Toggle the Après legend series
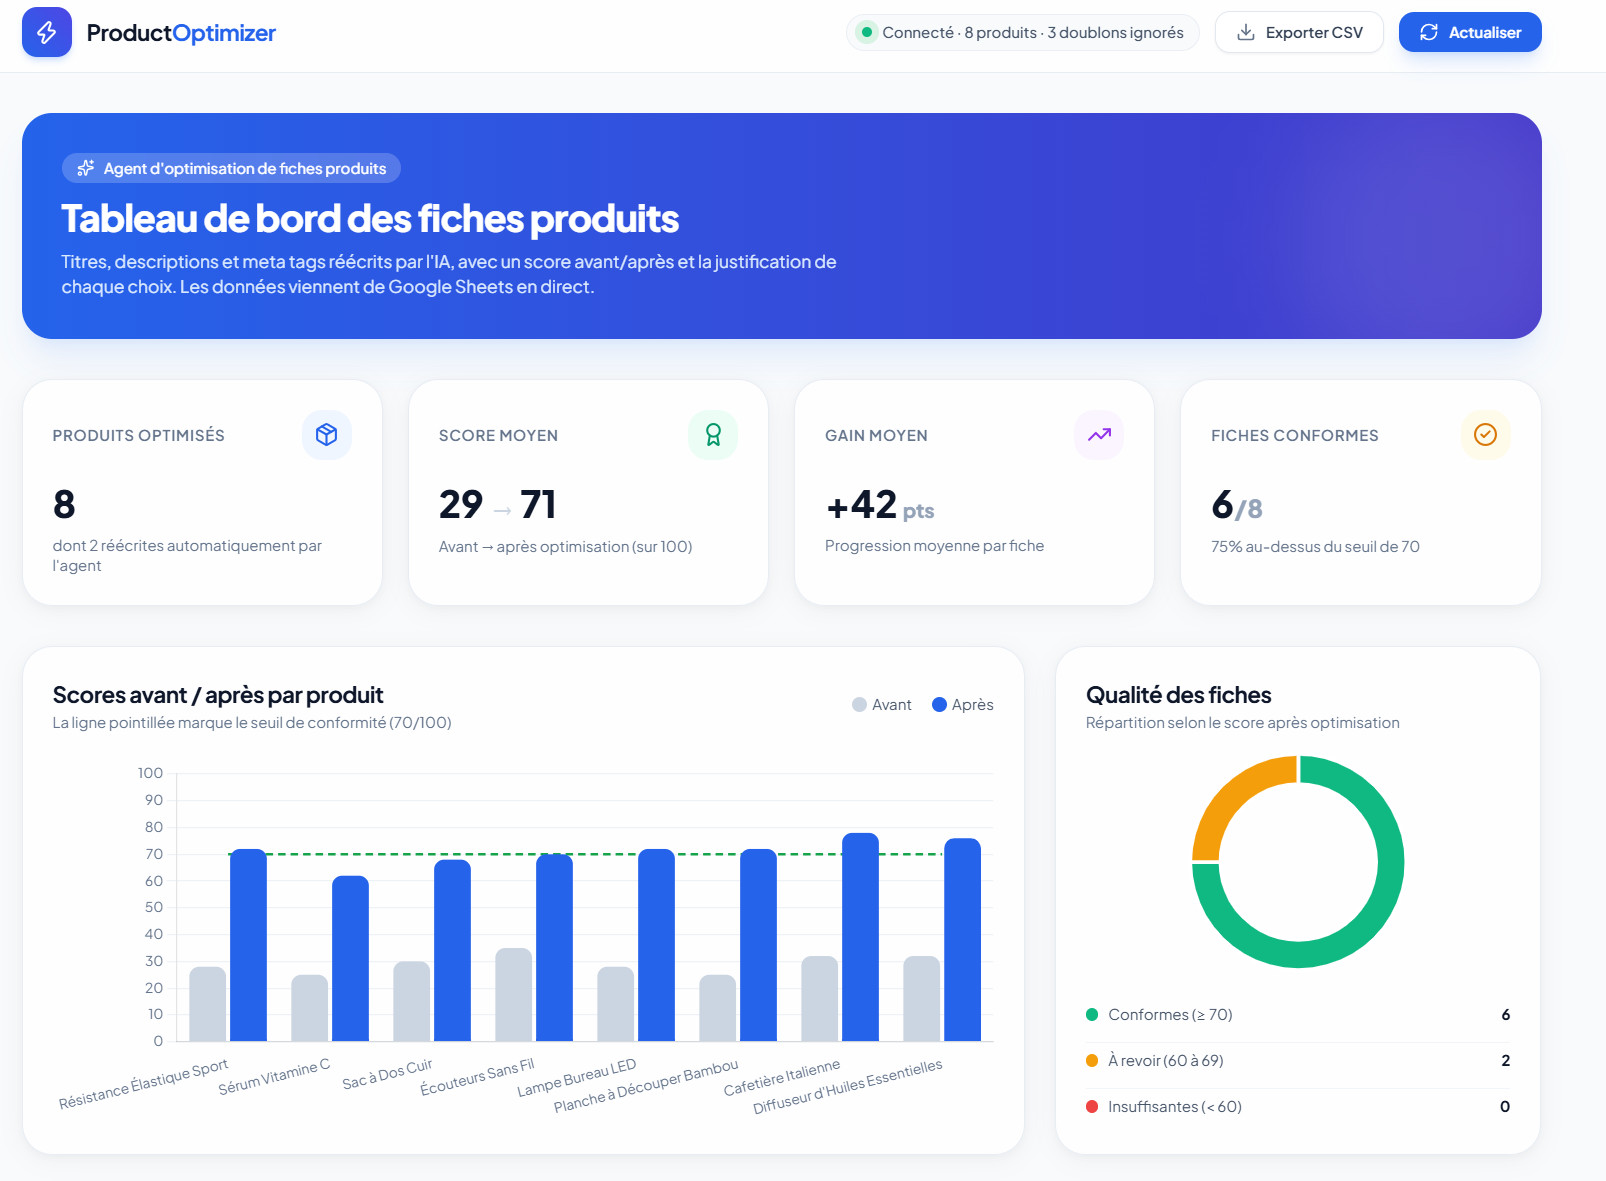Viewport: 1606px width, 1181px height. click(x=962, y=705)
